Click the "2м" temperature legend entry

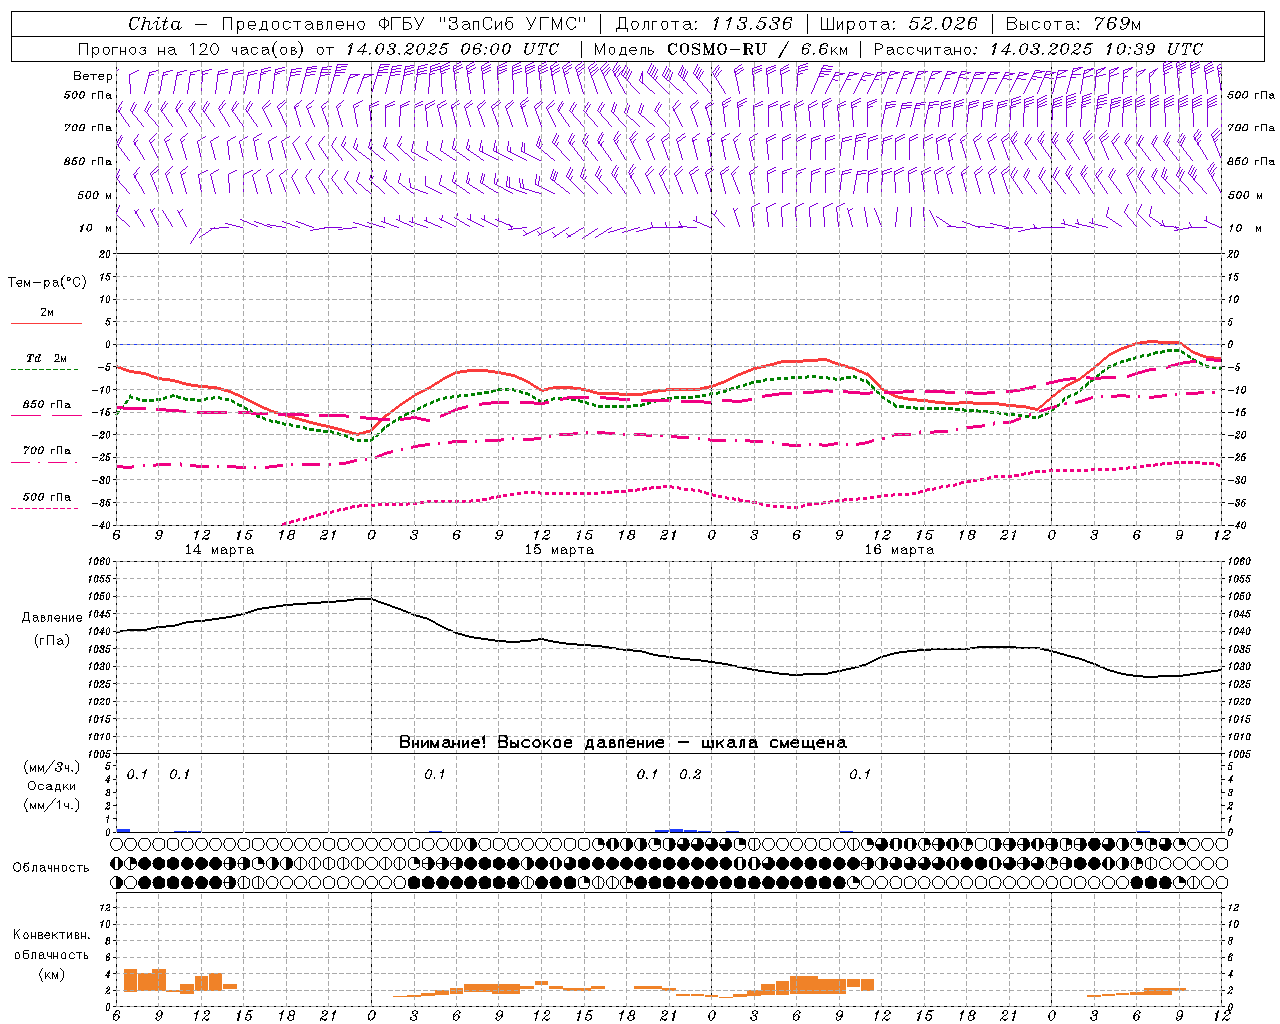[x=47, y=313]
